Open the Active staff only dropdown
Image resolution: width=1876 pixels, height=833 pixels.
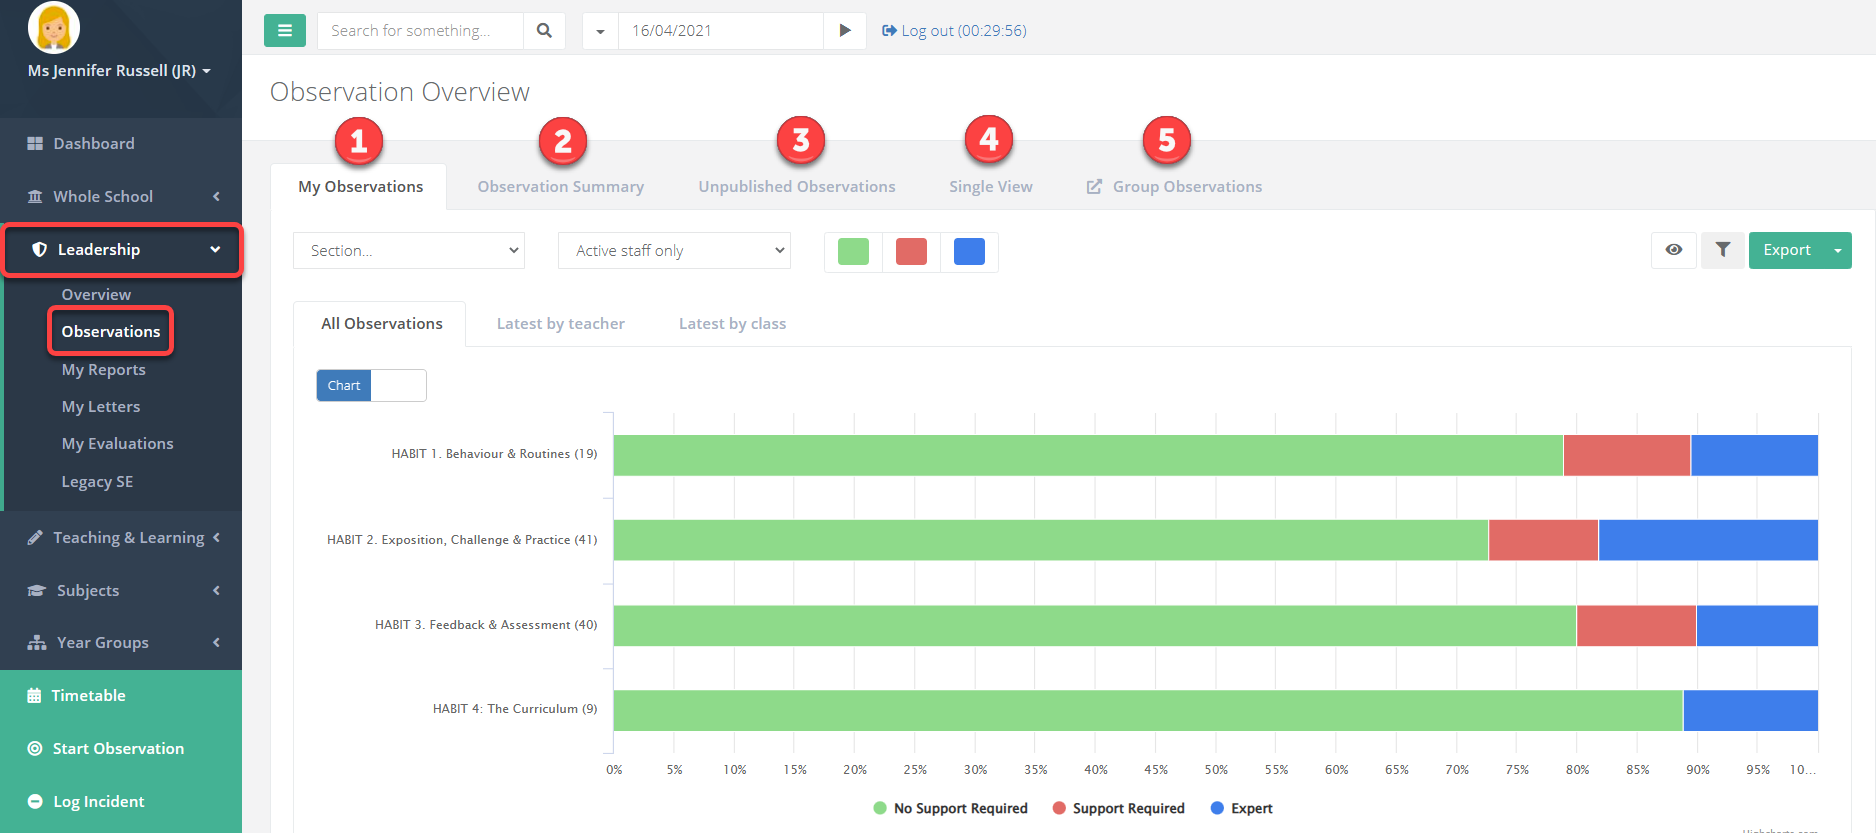point(674,251)
